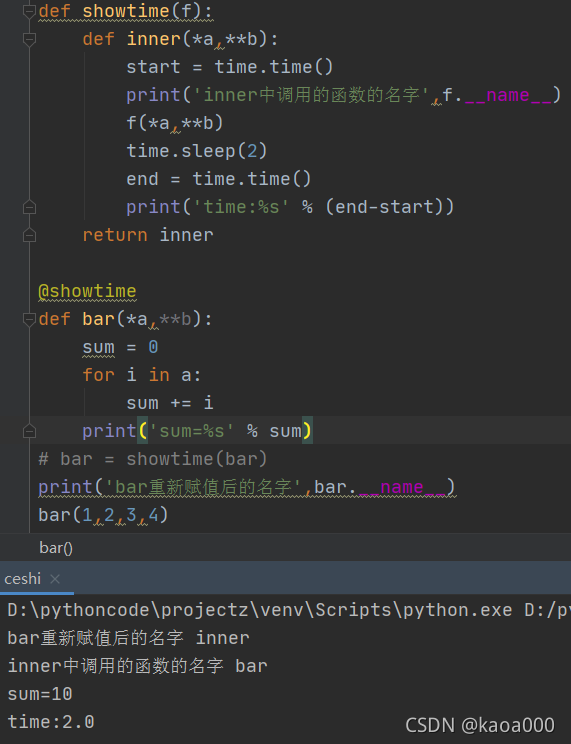Click the 'sum += i' line
The width and height of the screenshot is (571, 744).
pyautogui.click(x=170, y=403)
